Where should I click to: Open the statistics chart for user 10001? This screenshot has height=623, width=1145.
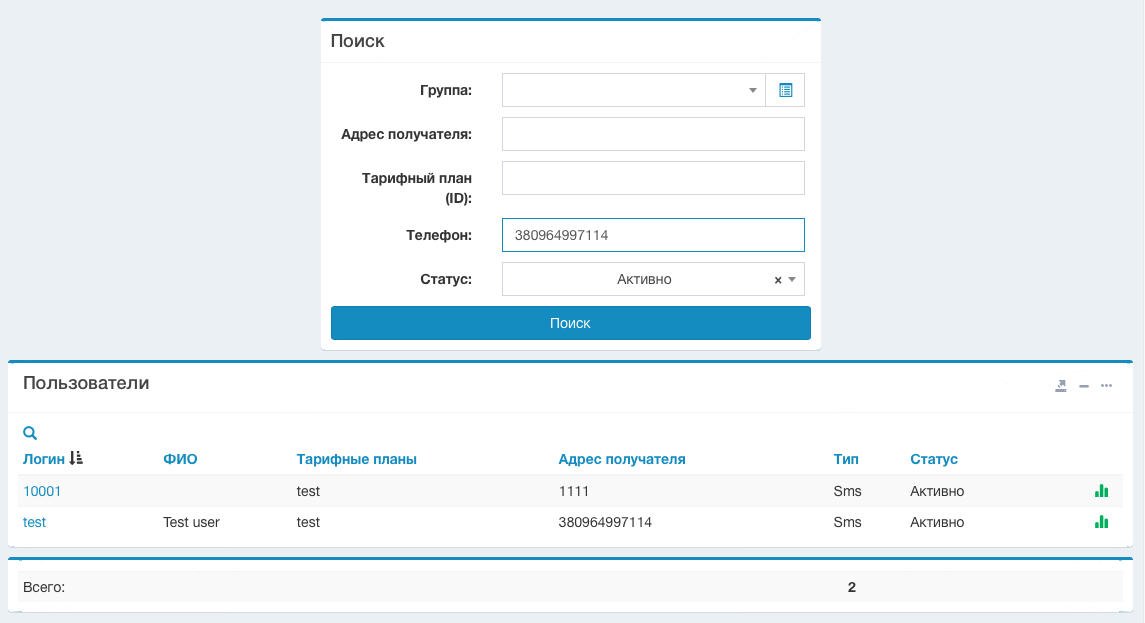[x=1101, y=491]
